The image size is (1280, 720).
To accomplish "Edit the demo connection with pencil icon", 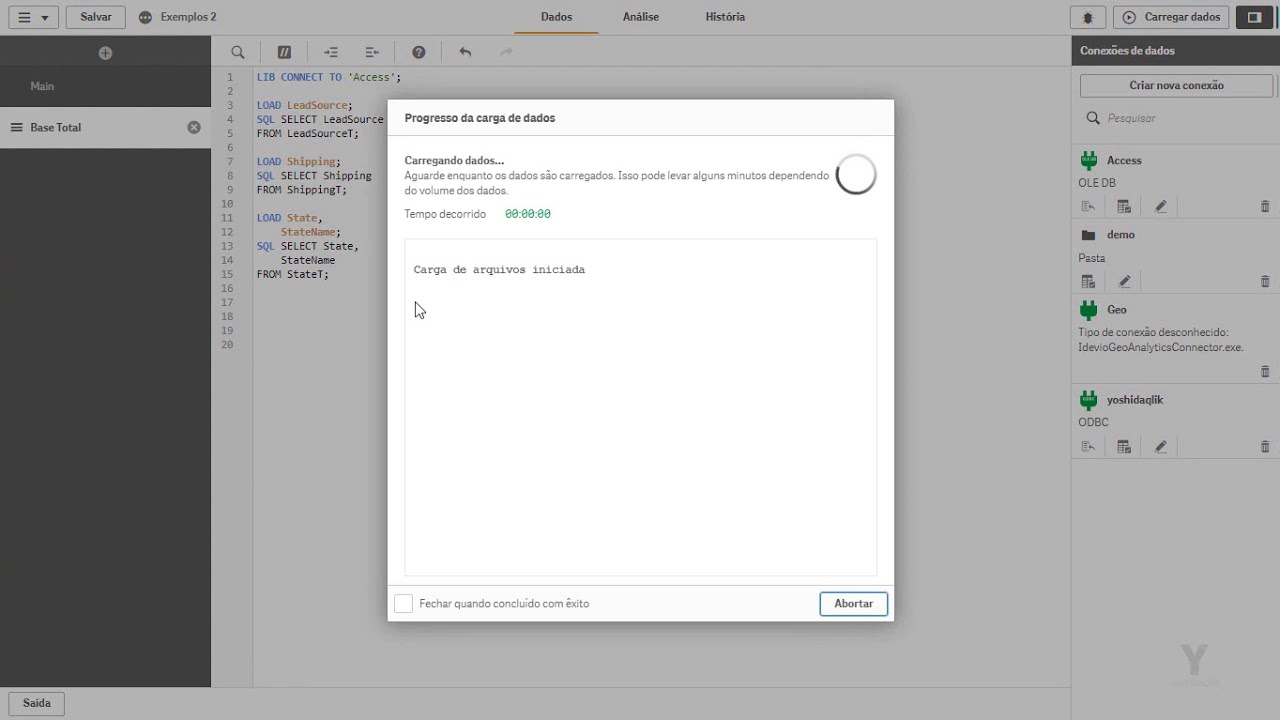I will (1125, 282).
